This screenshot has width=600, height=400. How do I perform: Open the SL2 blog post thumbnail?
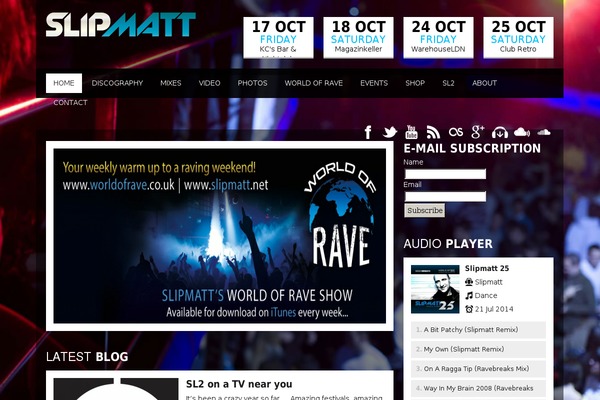[x=116, y=389]
